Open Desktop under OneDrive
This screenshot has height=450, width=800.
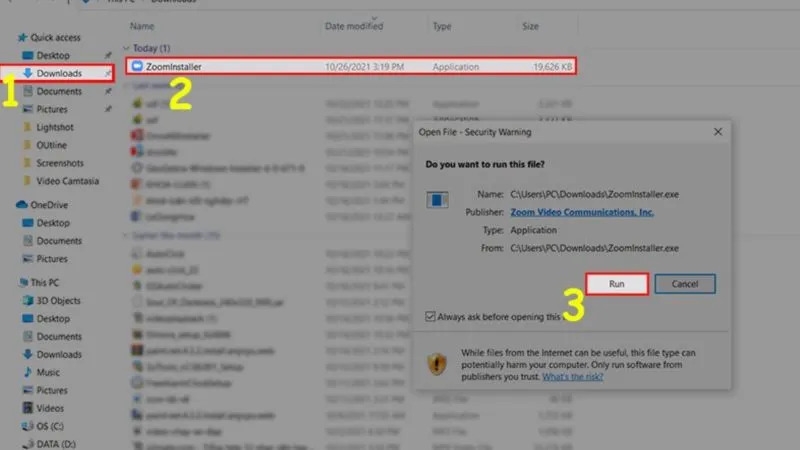click(53, 223)
